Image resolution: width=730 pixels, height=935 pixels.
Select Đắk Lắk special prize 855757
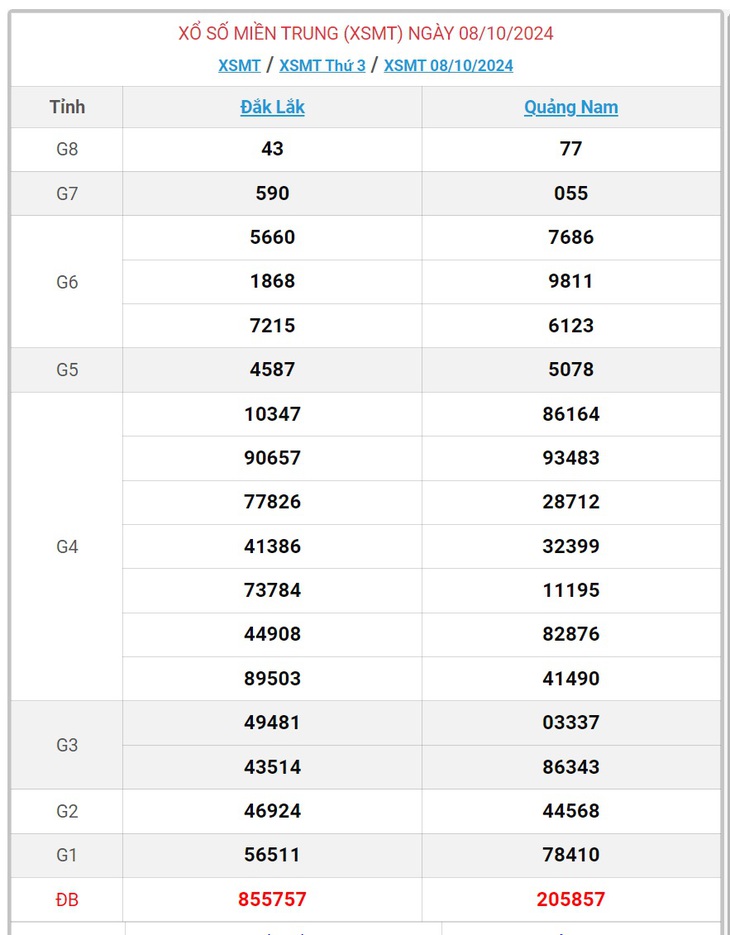[x=273, y=899]
